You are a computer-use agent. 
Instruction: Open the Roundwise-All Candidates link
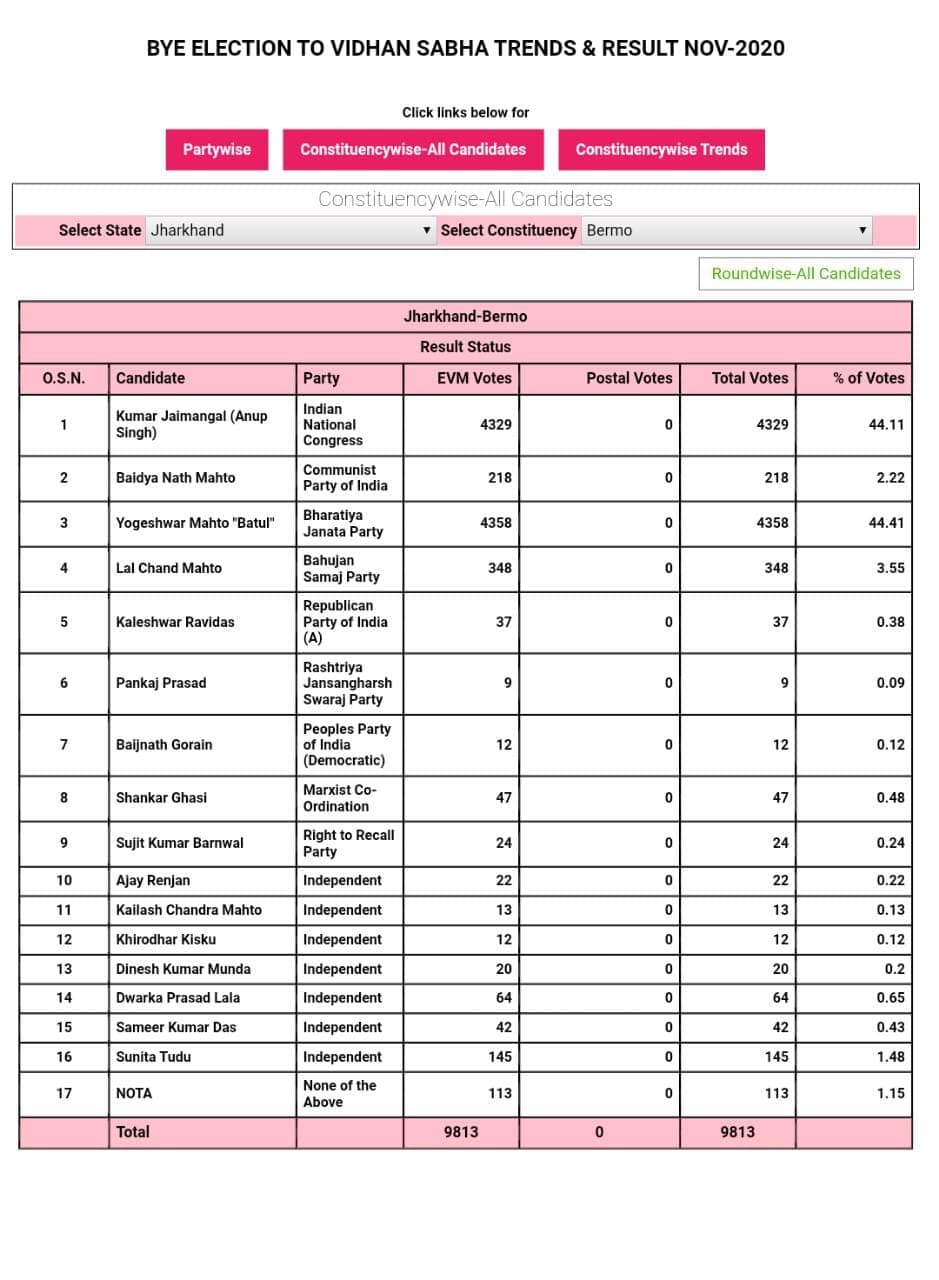point(805,273)
